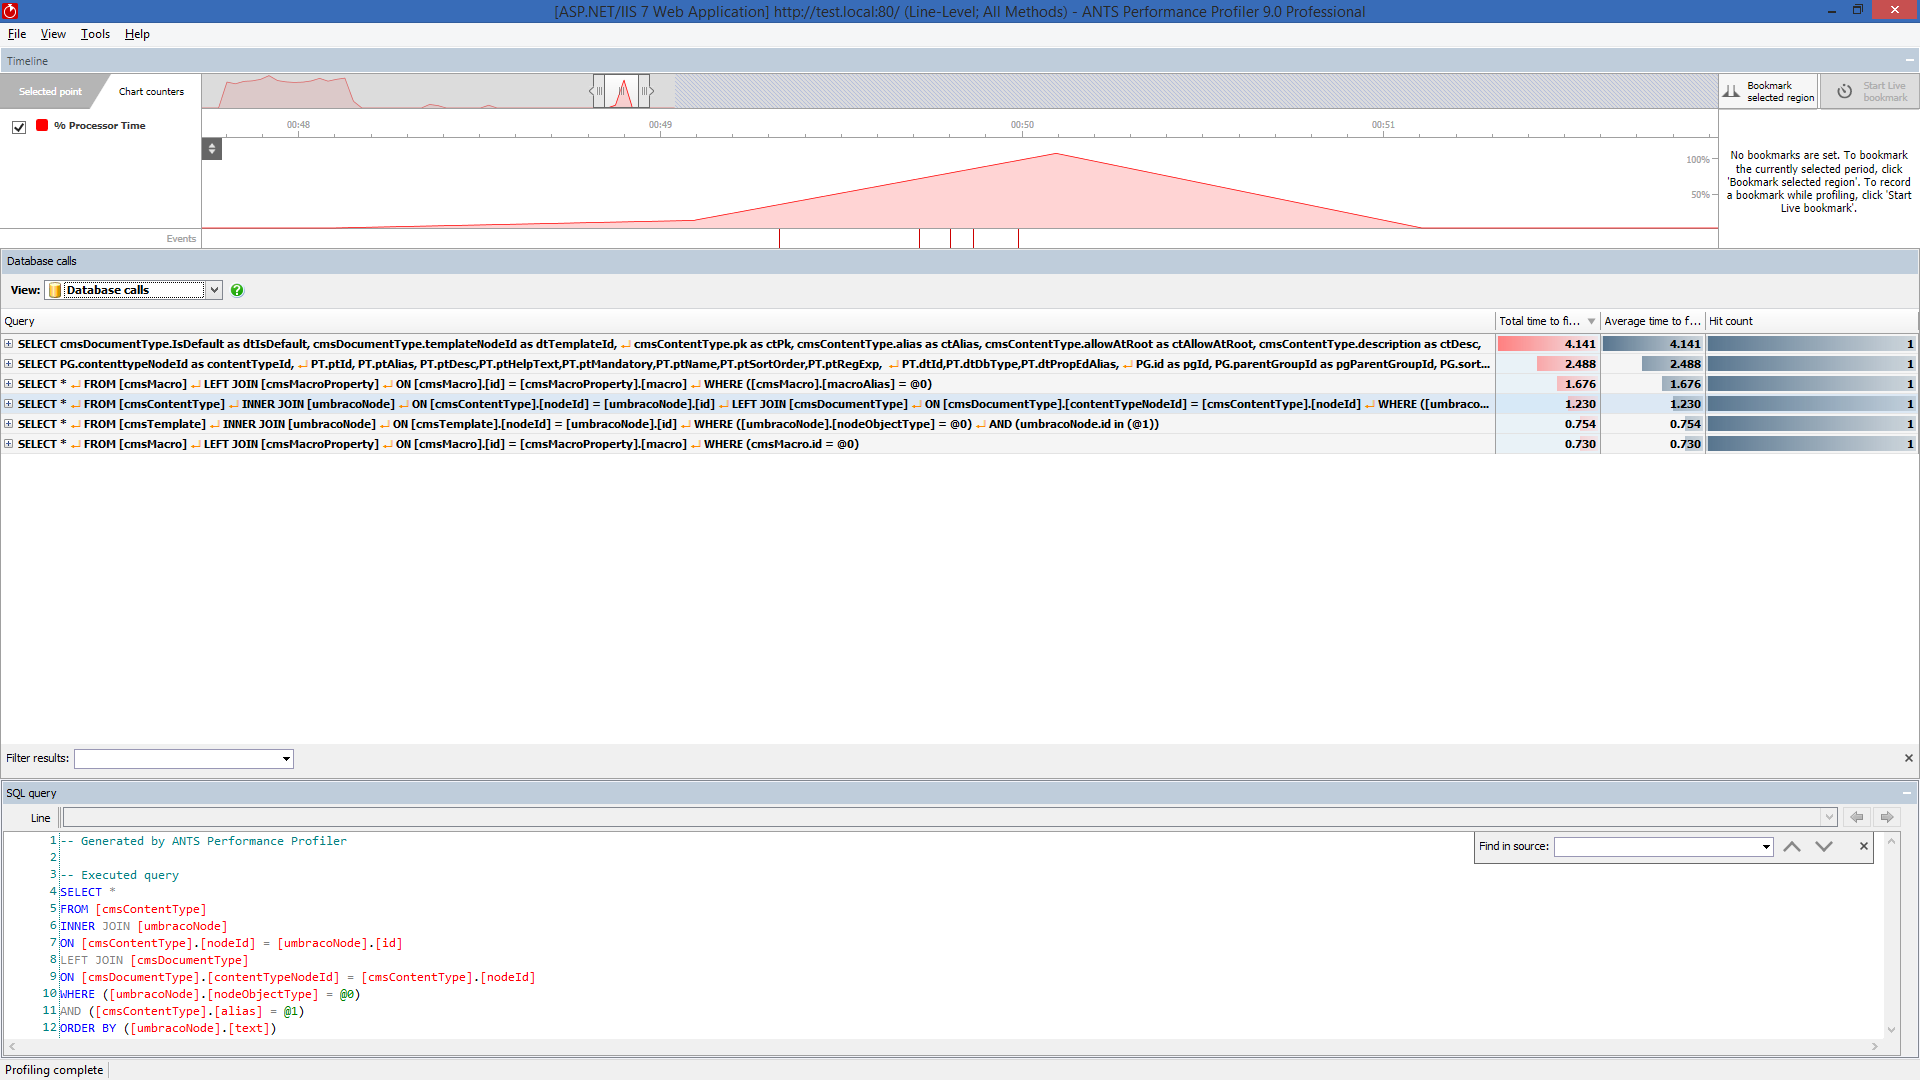Open the View Database calls dropdown
The width and height of the screenshot is (1920, 1080).
click(x=213, y=290)
